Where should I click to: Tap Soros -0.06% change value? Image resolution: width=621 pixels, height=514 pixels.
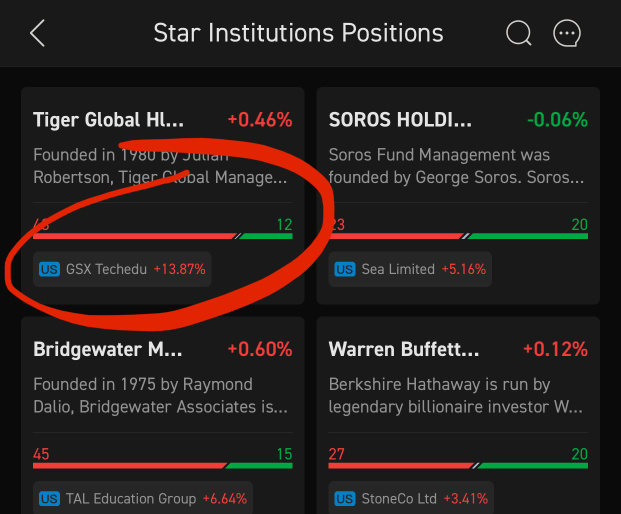[x=557, y=120]
